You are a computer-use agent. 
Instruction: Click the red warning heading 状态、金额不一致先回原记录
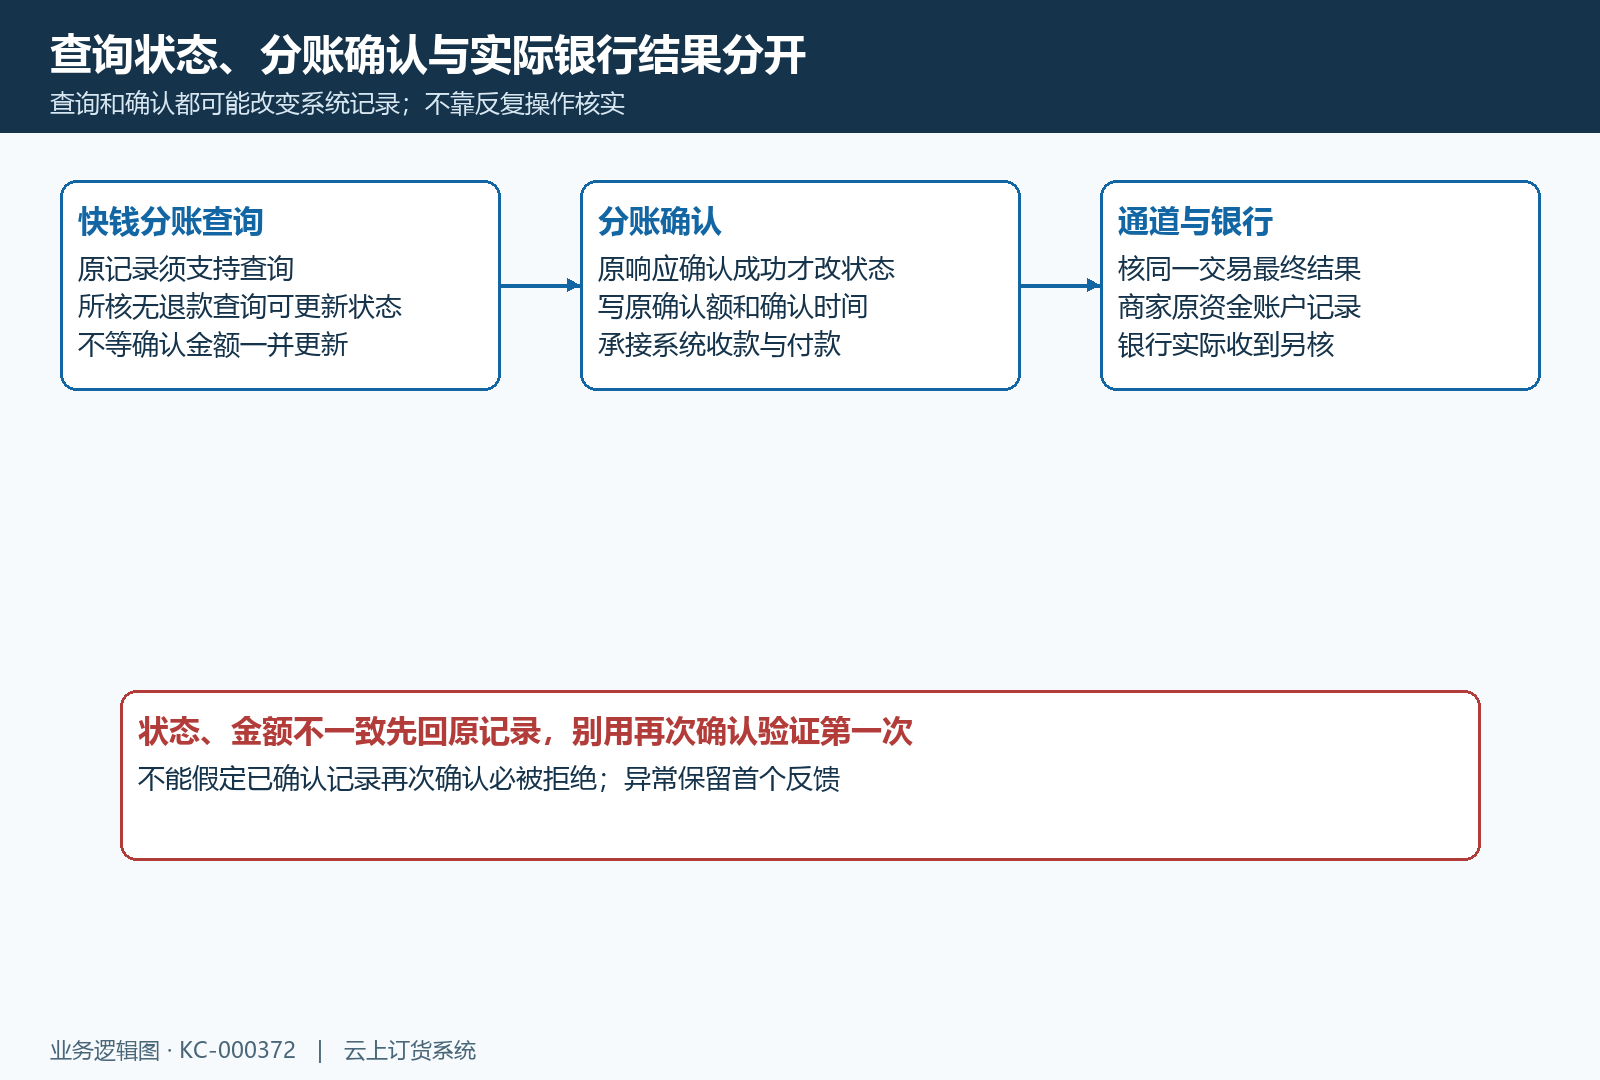340,732
